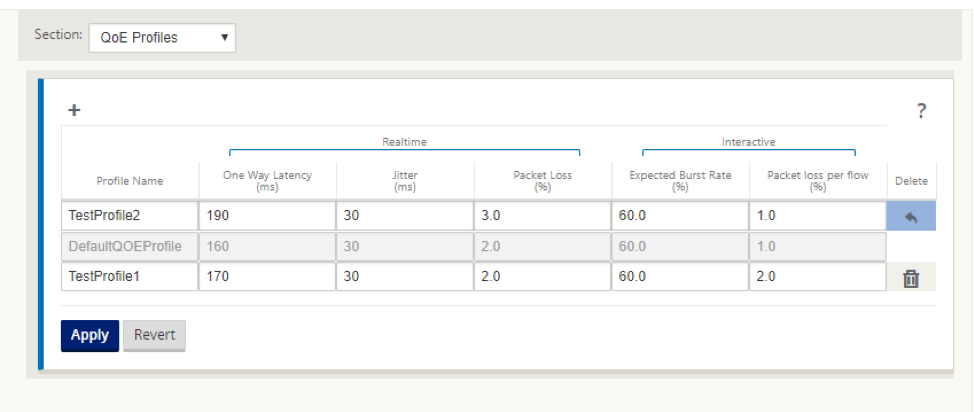Select TestProfile2 one way latency field 190
Image resolution: width=974 pixels, height=412 pixels.
[x=268, y=216]
